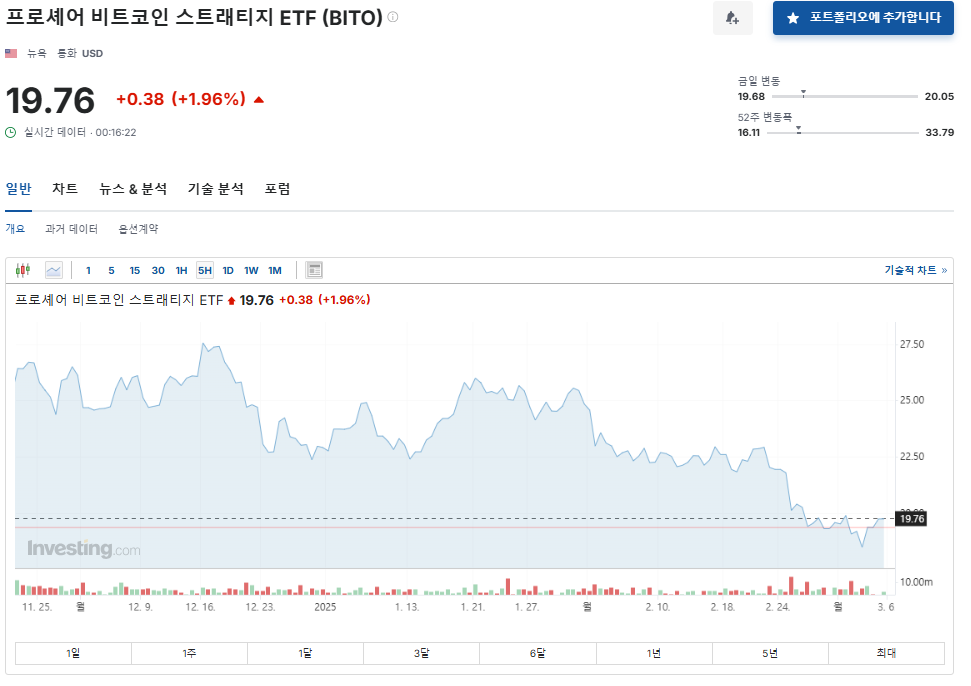
Task: Open the 기술적 차트 link
Action: tap(912, 270)
